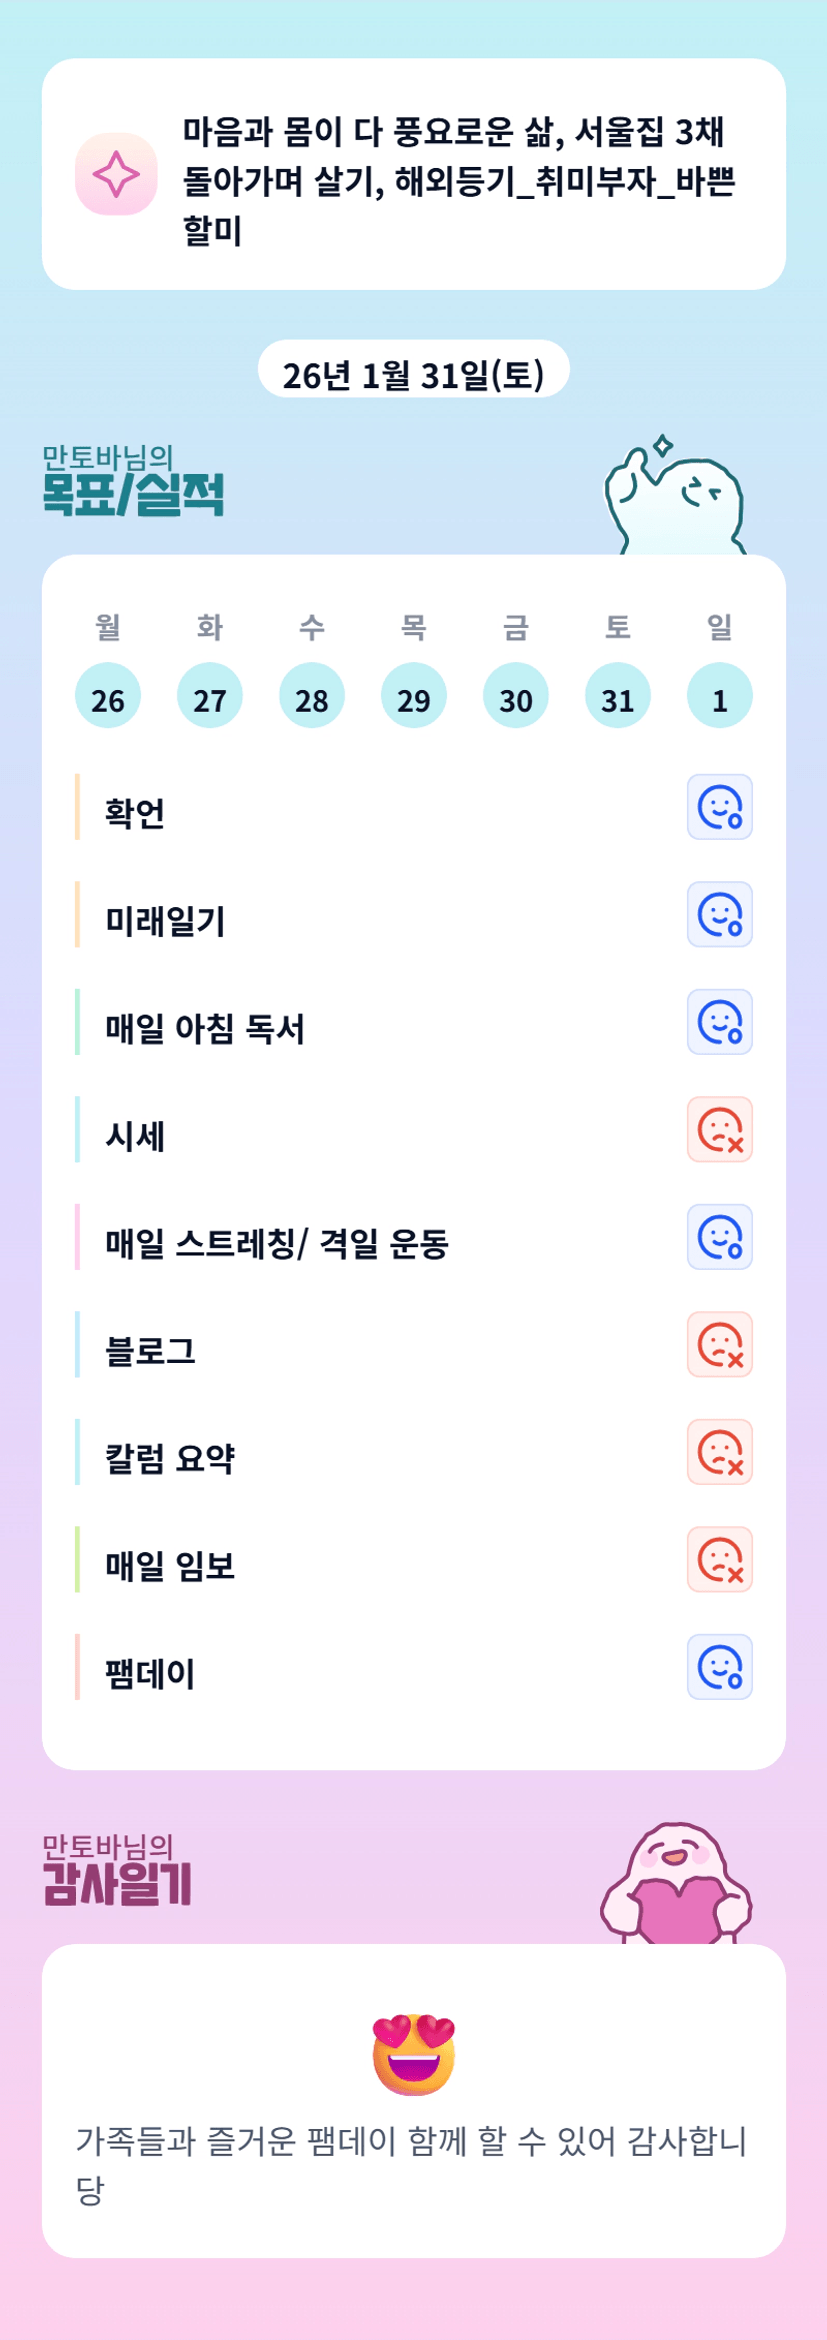This screenshot has height=2340, width=827.
Task: Toggle the smiley status for 미래일기
Action: pos(719,914)
